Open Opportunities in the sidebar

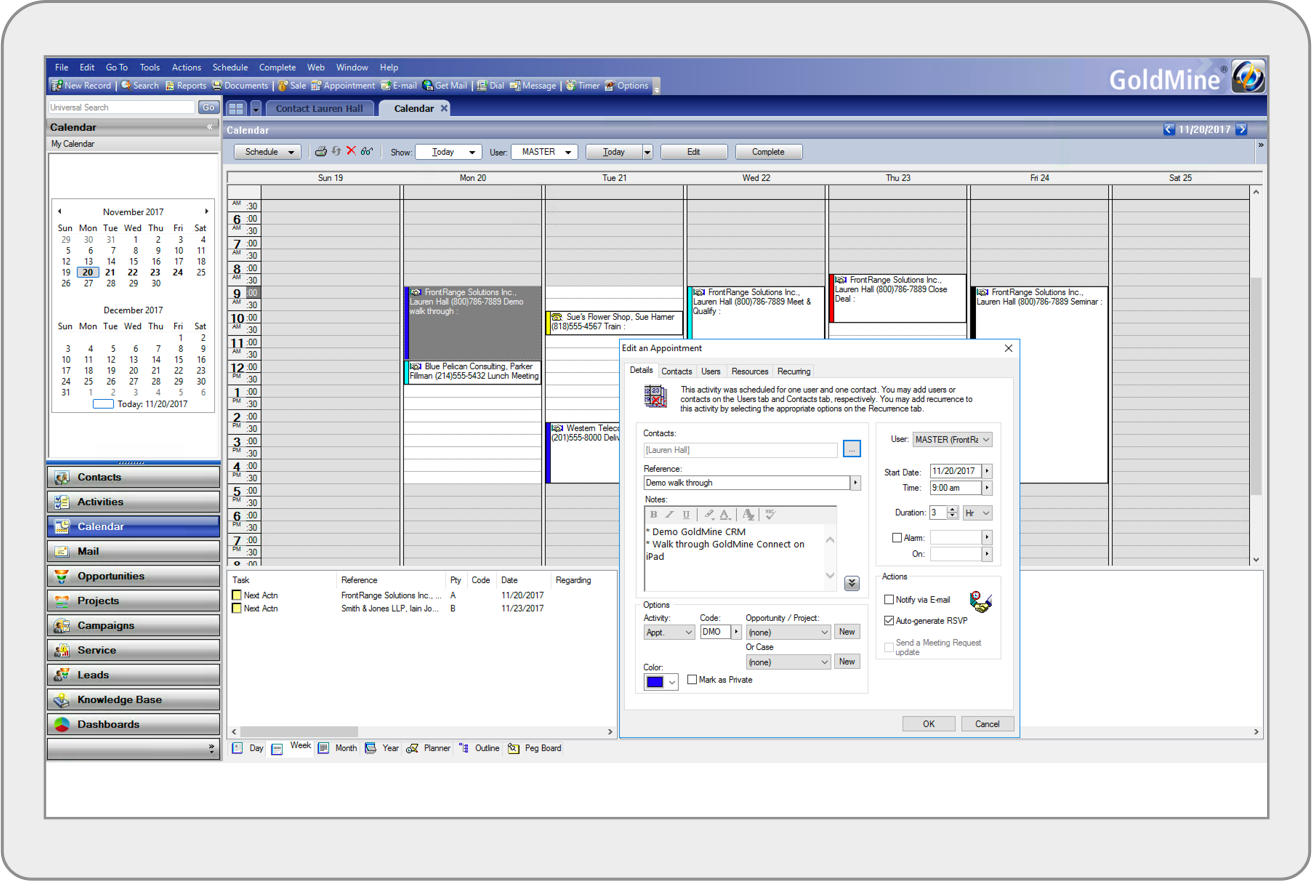pyautogui.click(x=133, y=576)
